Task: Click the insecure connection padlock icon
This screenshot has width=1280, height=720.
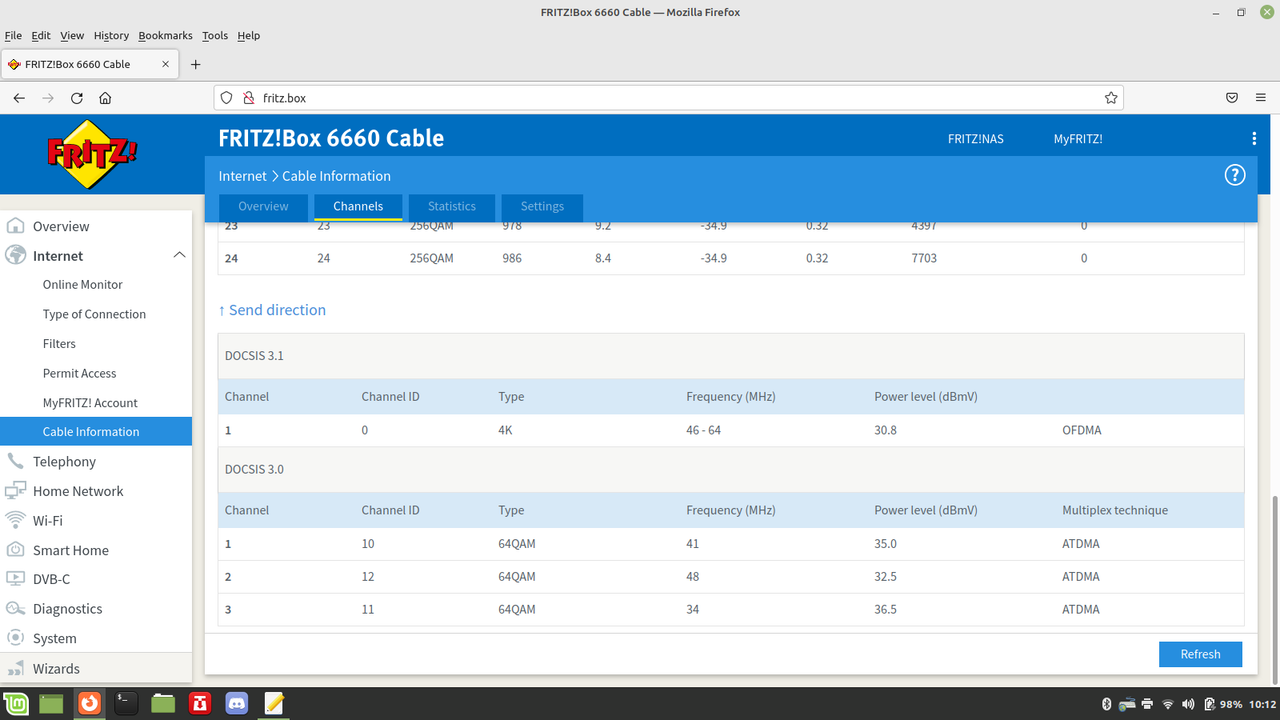Action: click(x=248, y=98)
